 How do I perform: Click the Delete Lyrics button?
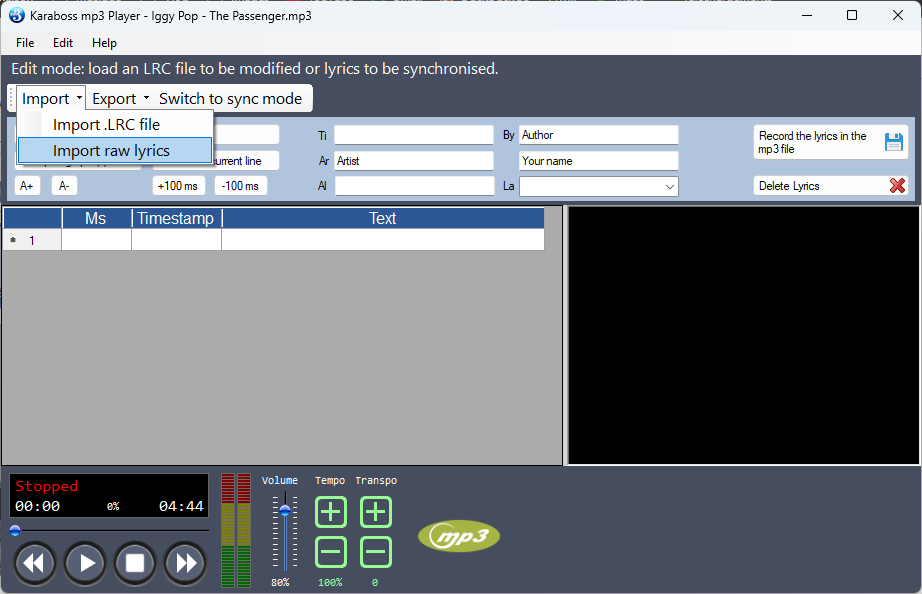pyautogui.click(x=830, y=186)
